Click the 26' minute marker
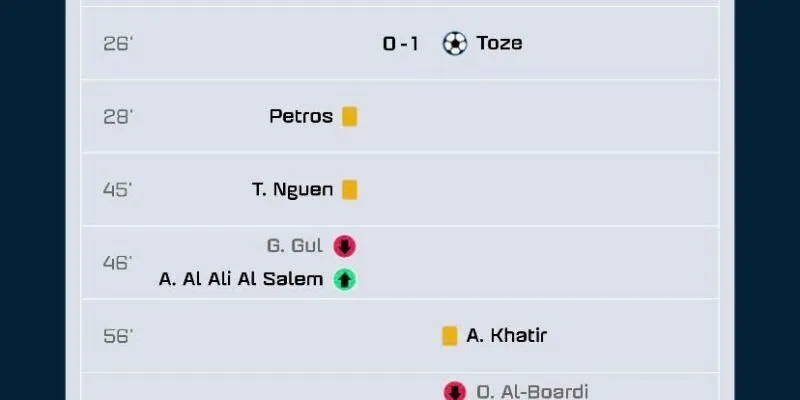 117,43
